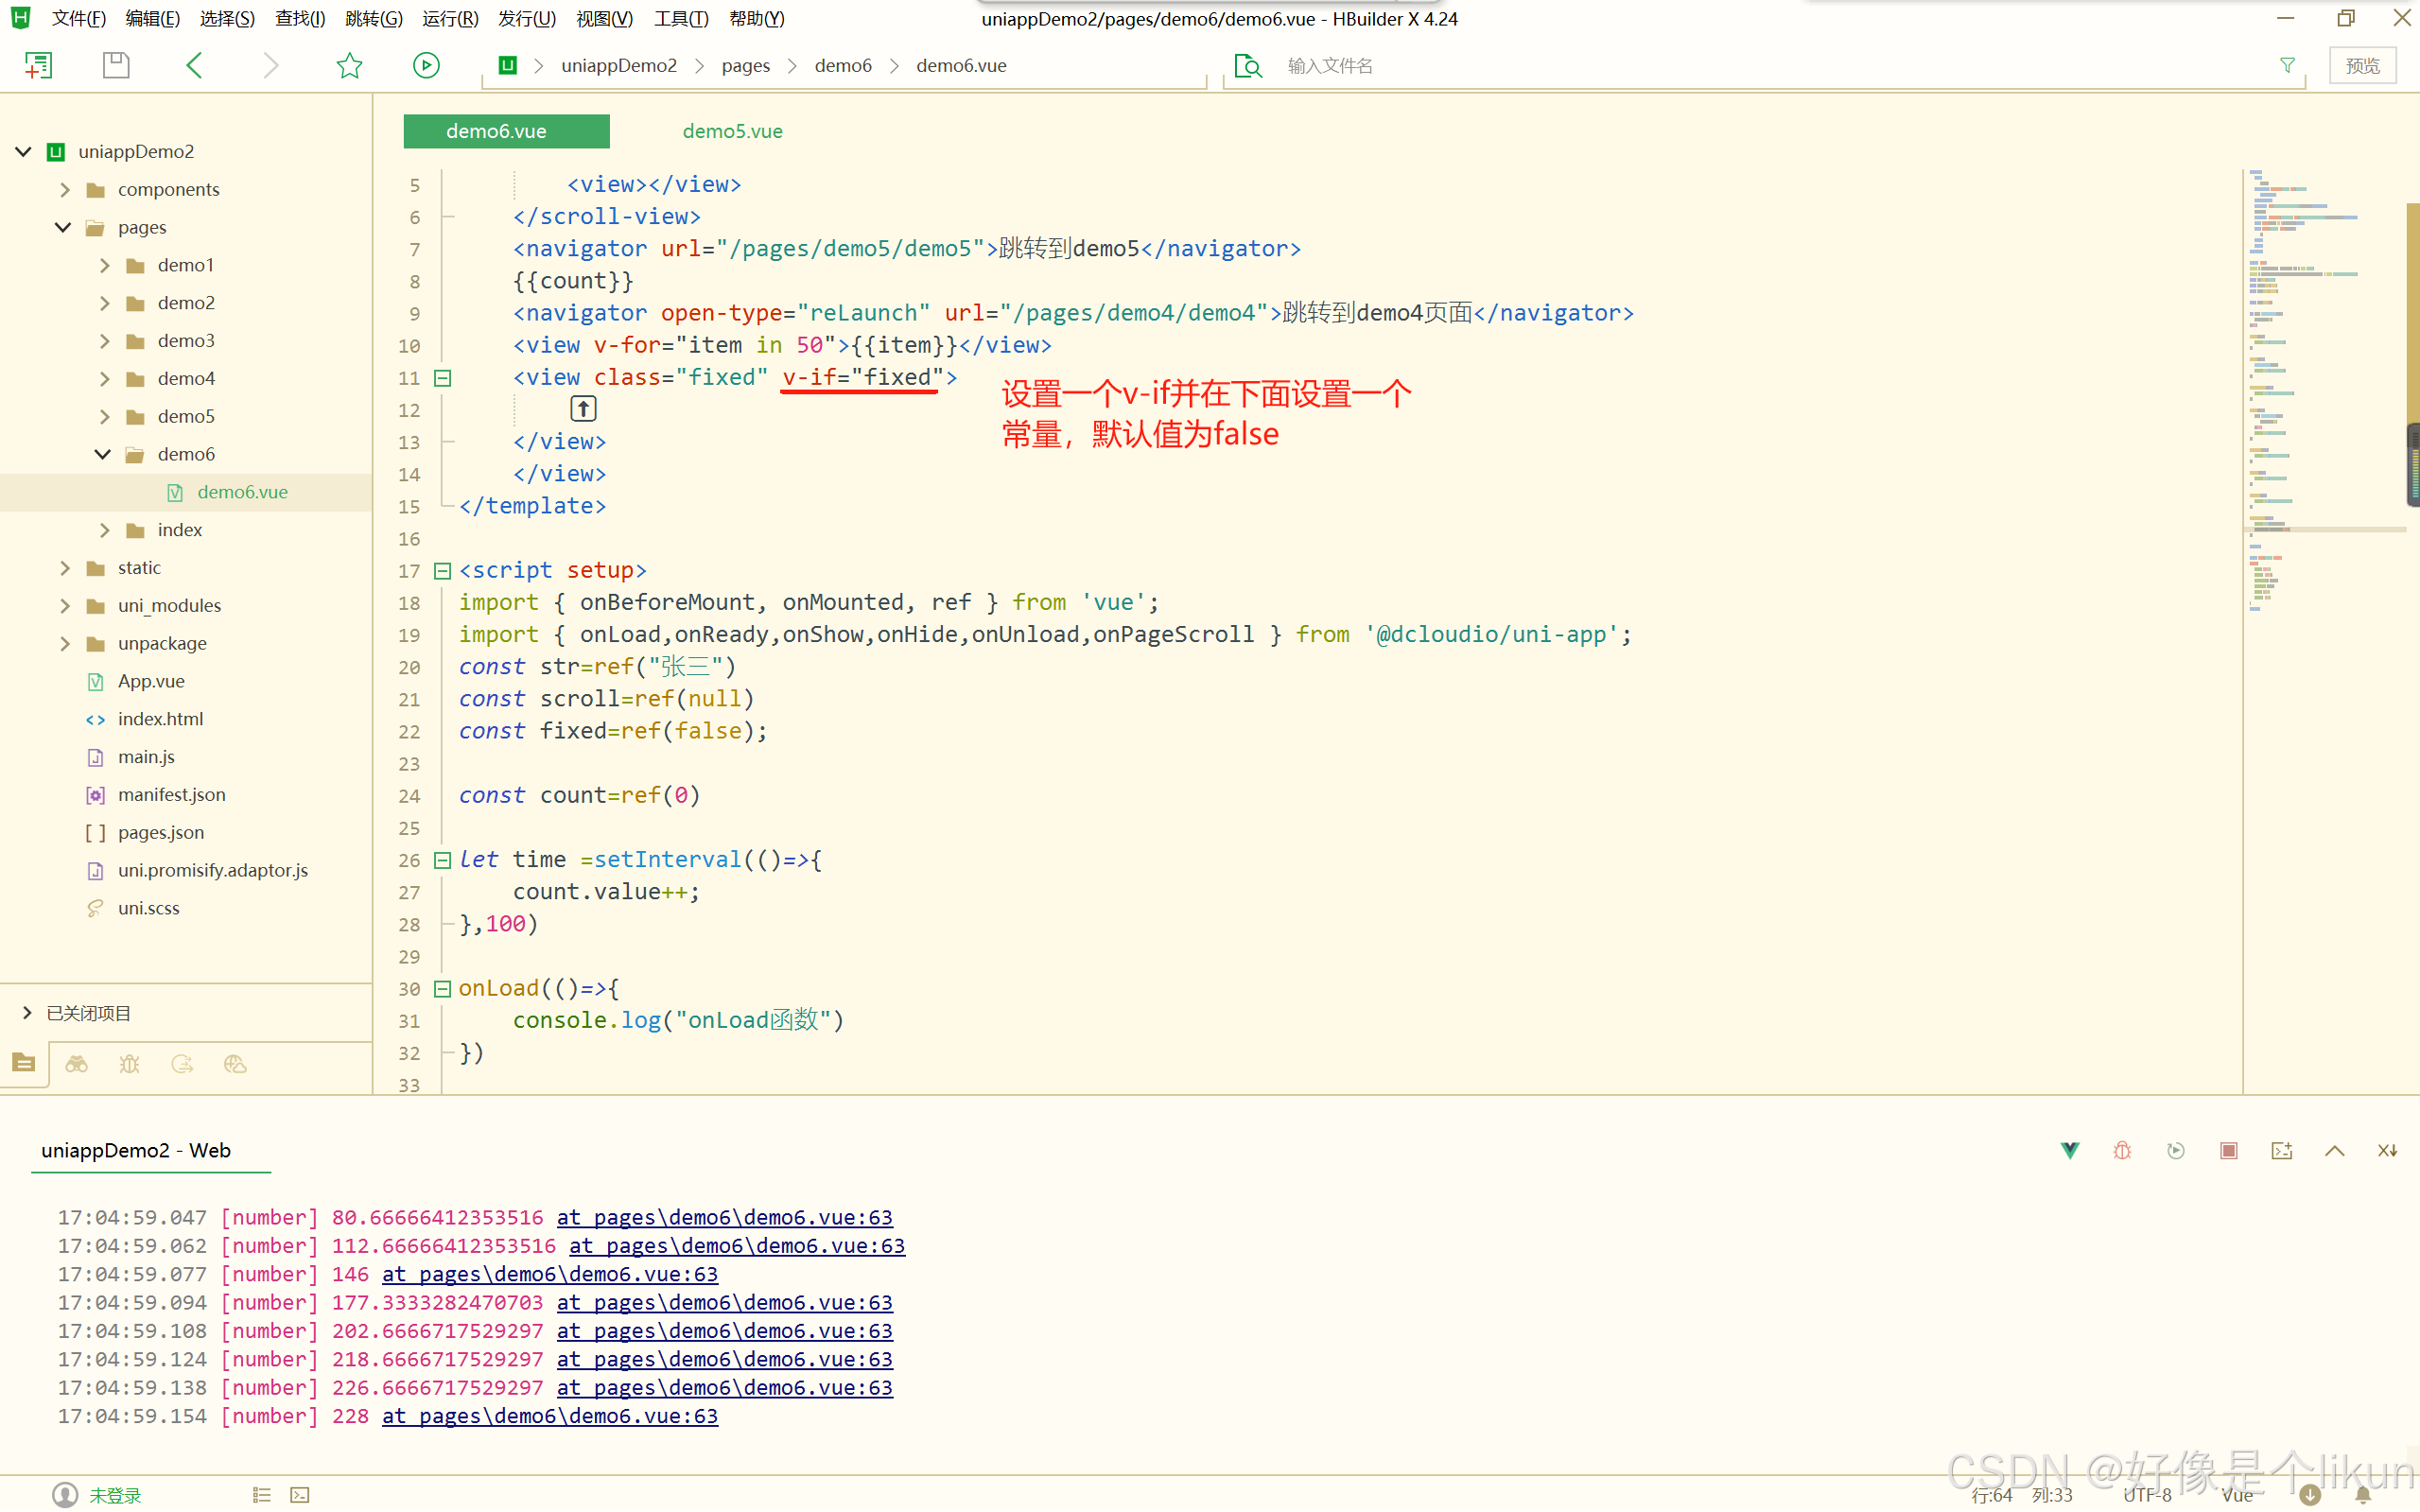The width and height of the screenshot is (2420, 1512).
Task: Open first demo6.vue:63 console link
Action: pyautogui.click(x=724, y=1217)
